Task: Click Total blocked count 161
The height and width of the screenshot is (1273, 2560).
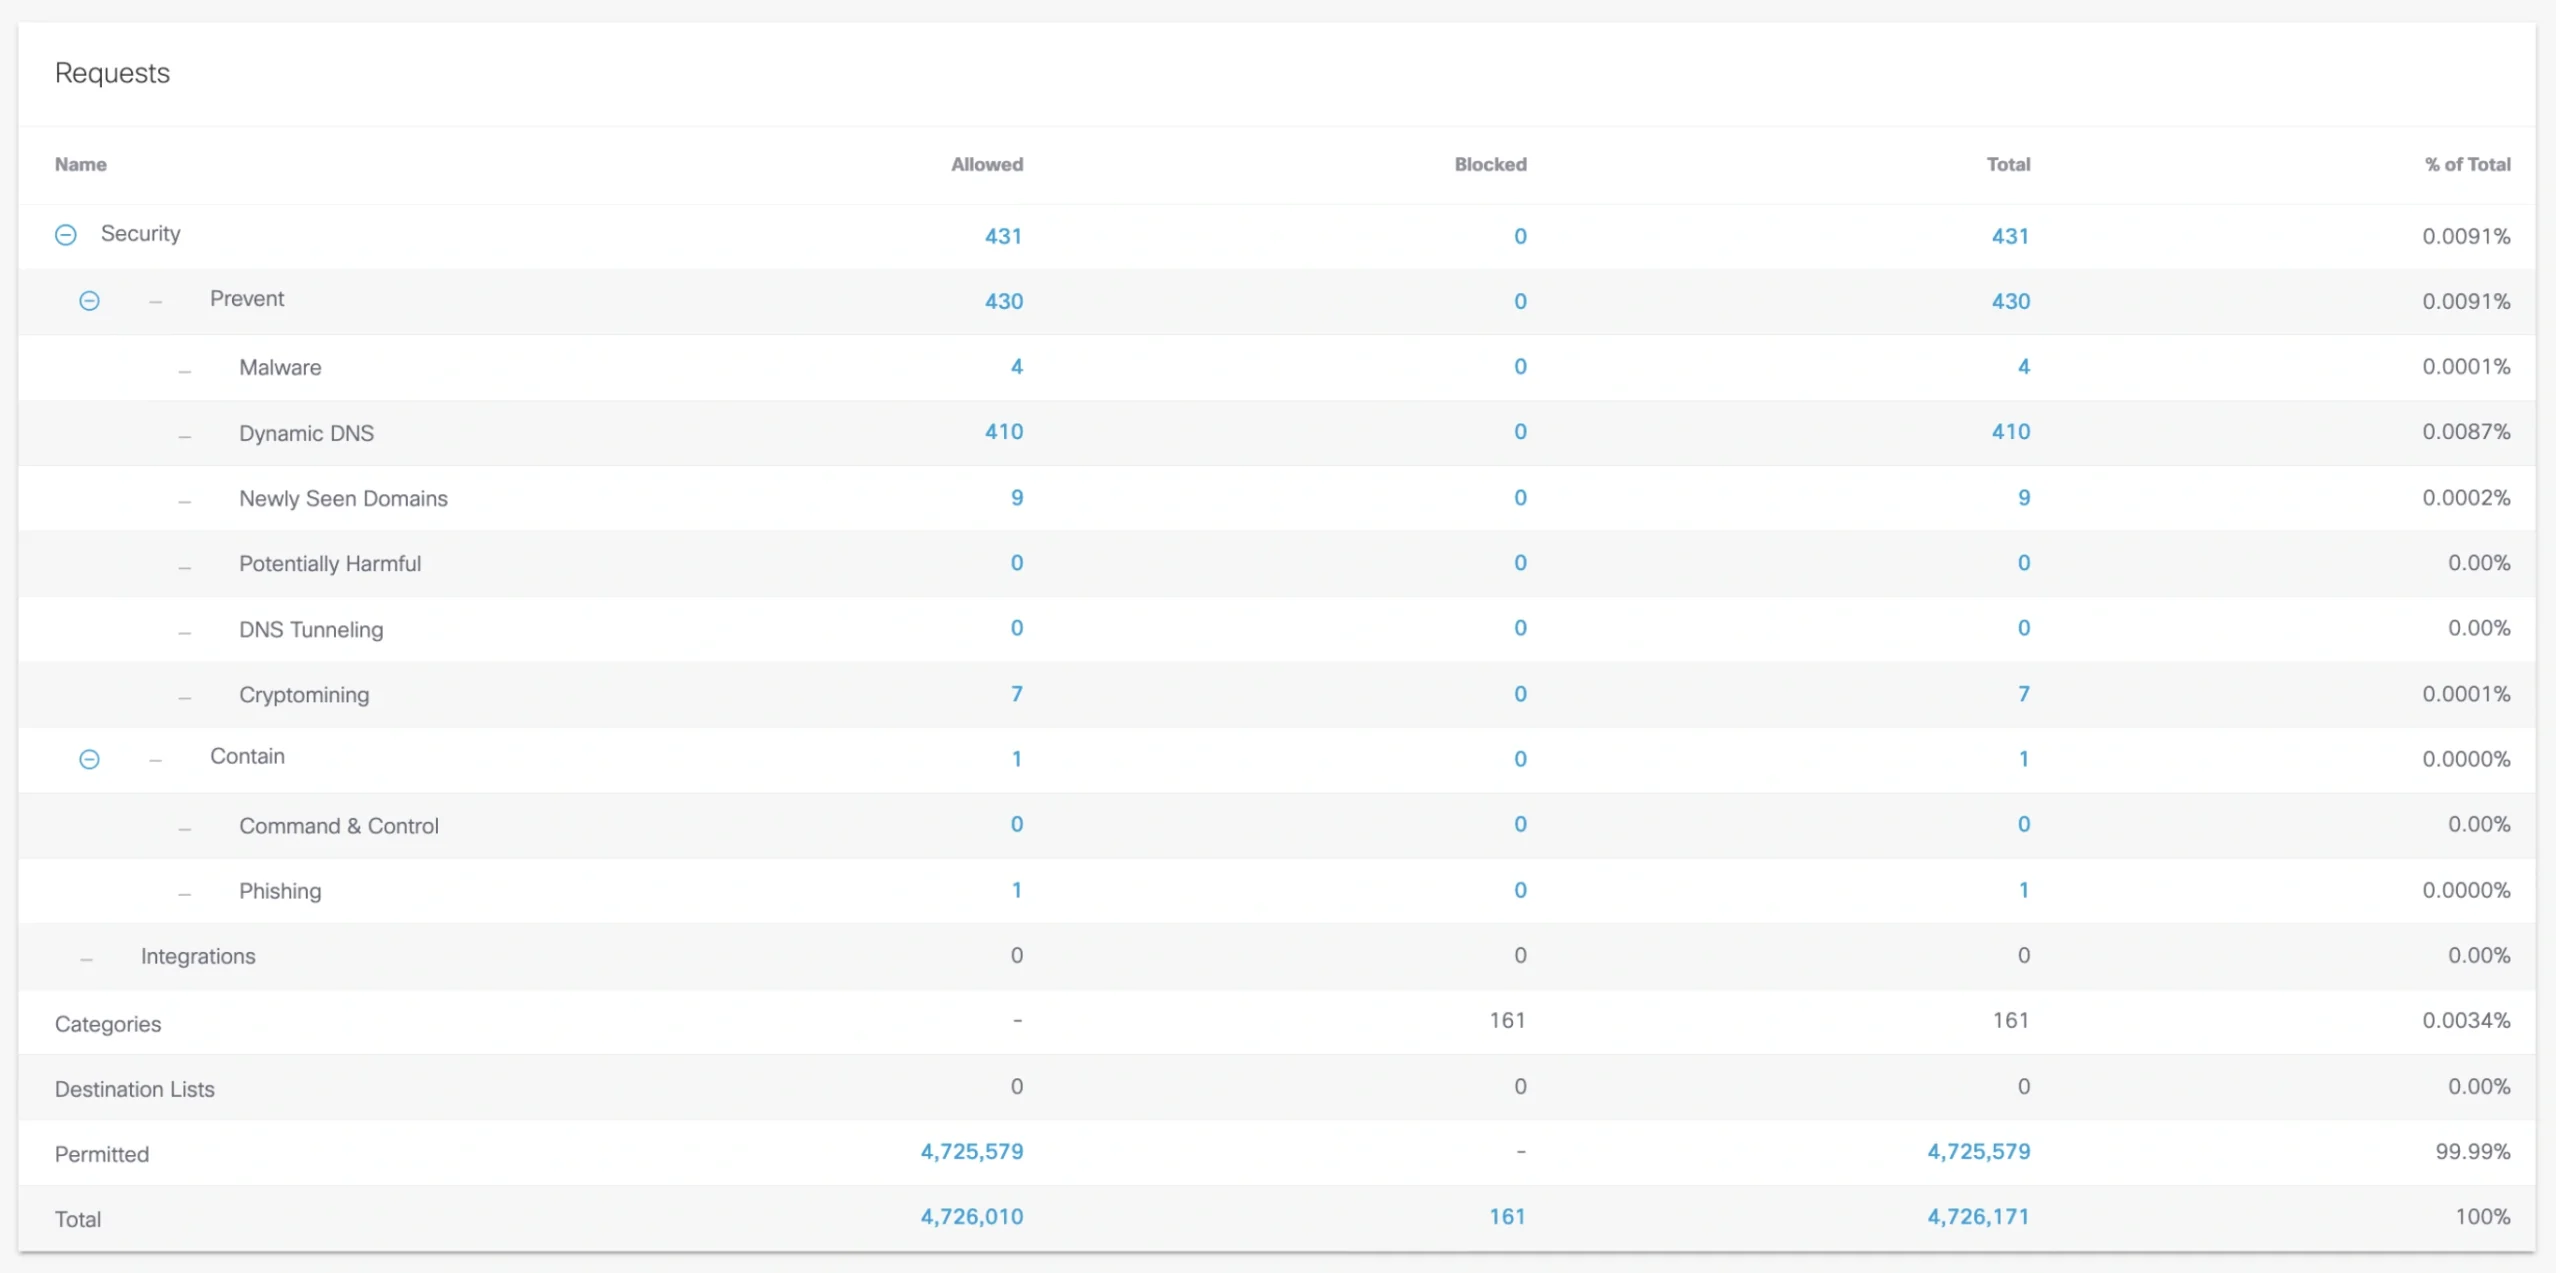Action: [x=1506, y=1217]
